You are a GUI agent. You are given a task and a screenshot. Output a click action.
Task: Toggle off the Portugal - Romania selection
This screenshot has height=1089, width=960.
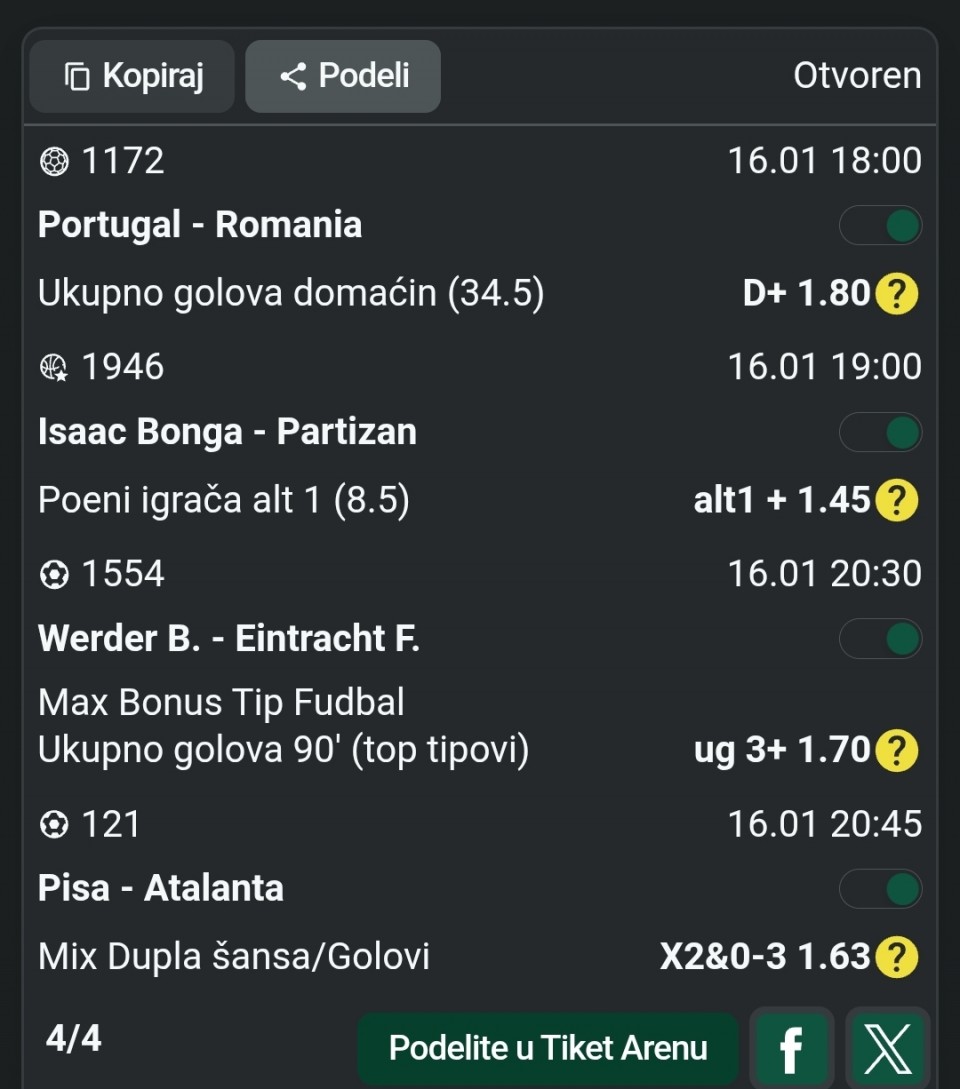tap(880, 226)
